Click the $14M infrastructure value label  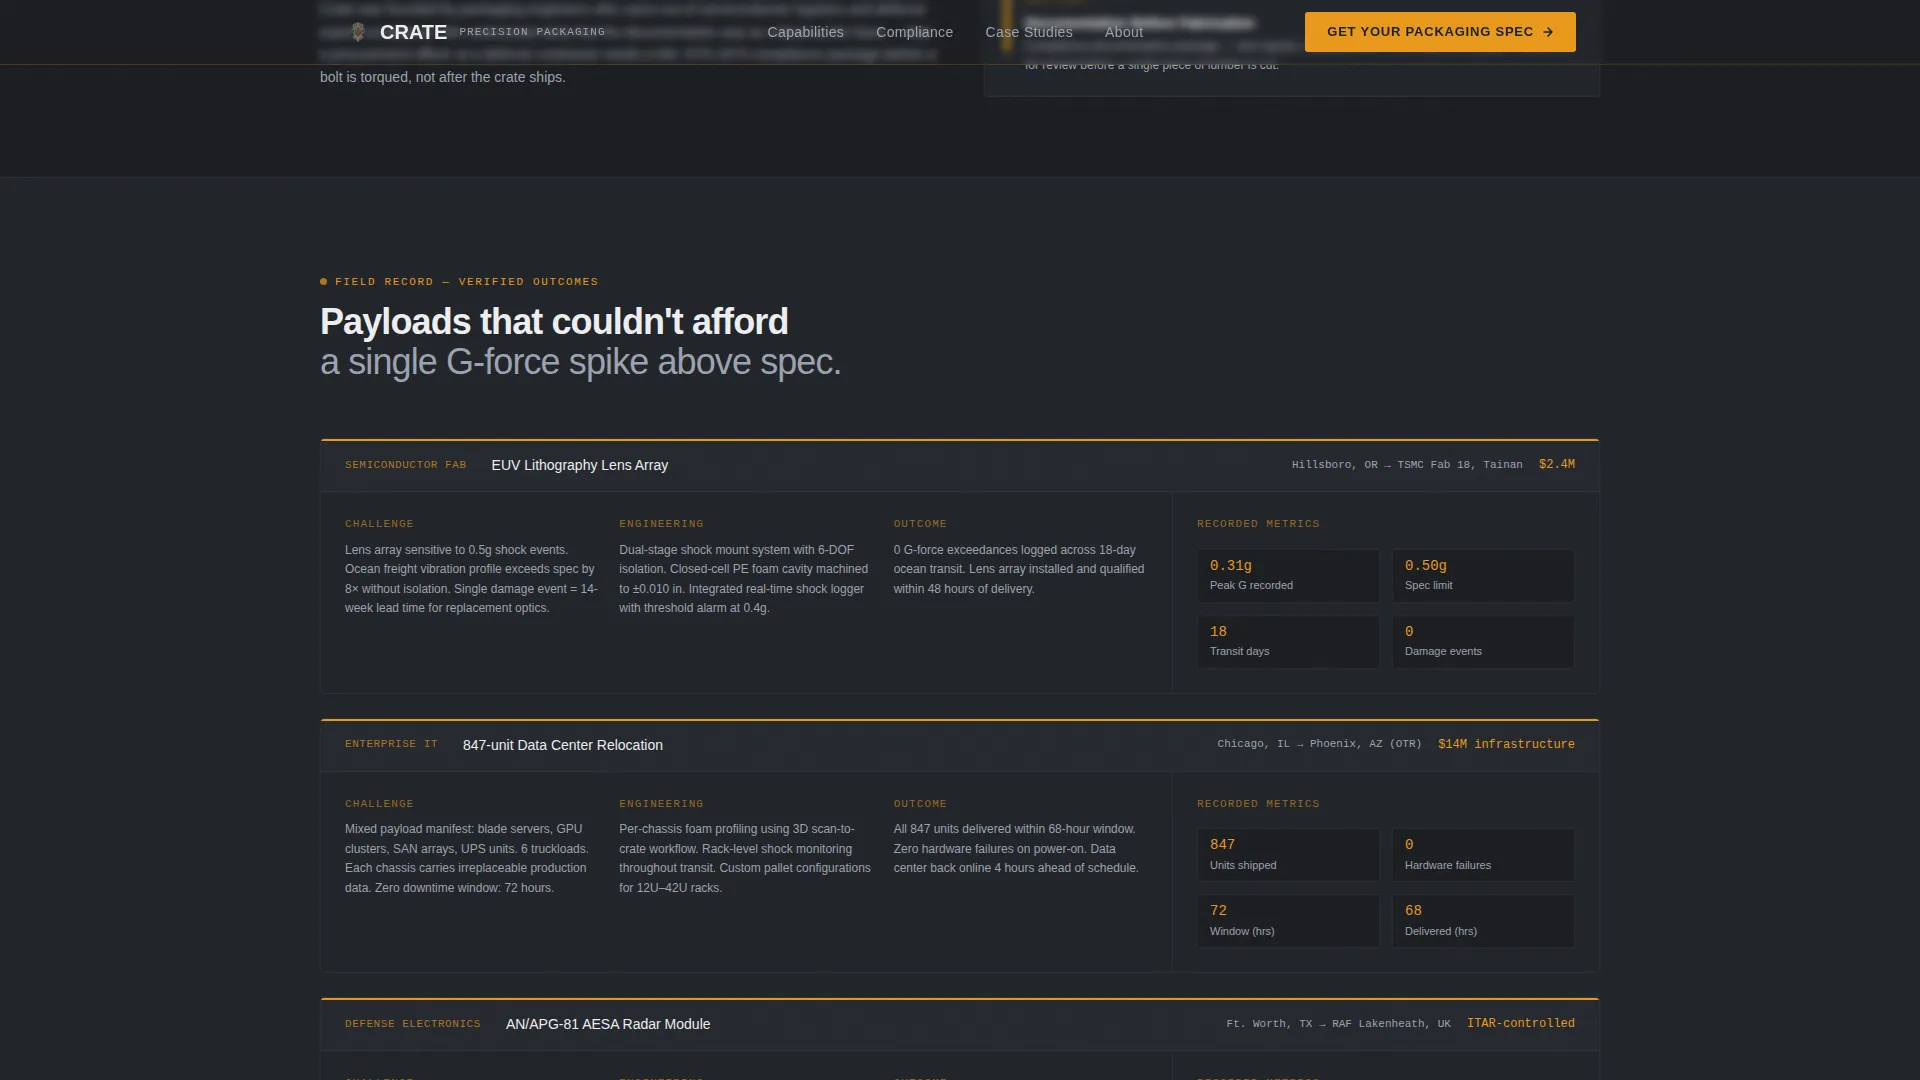pyautogui.click(x=1506, y=744)
